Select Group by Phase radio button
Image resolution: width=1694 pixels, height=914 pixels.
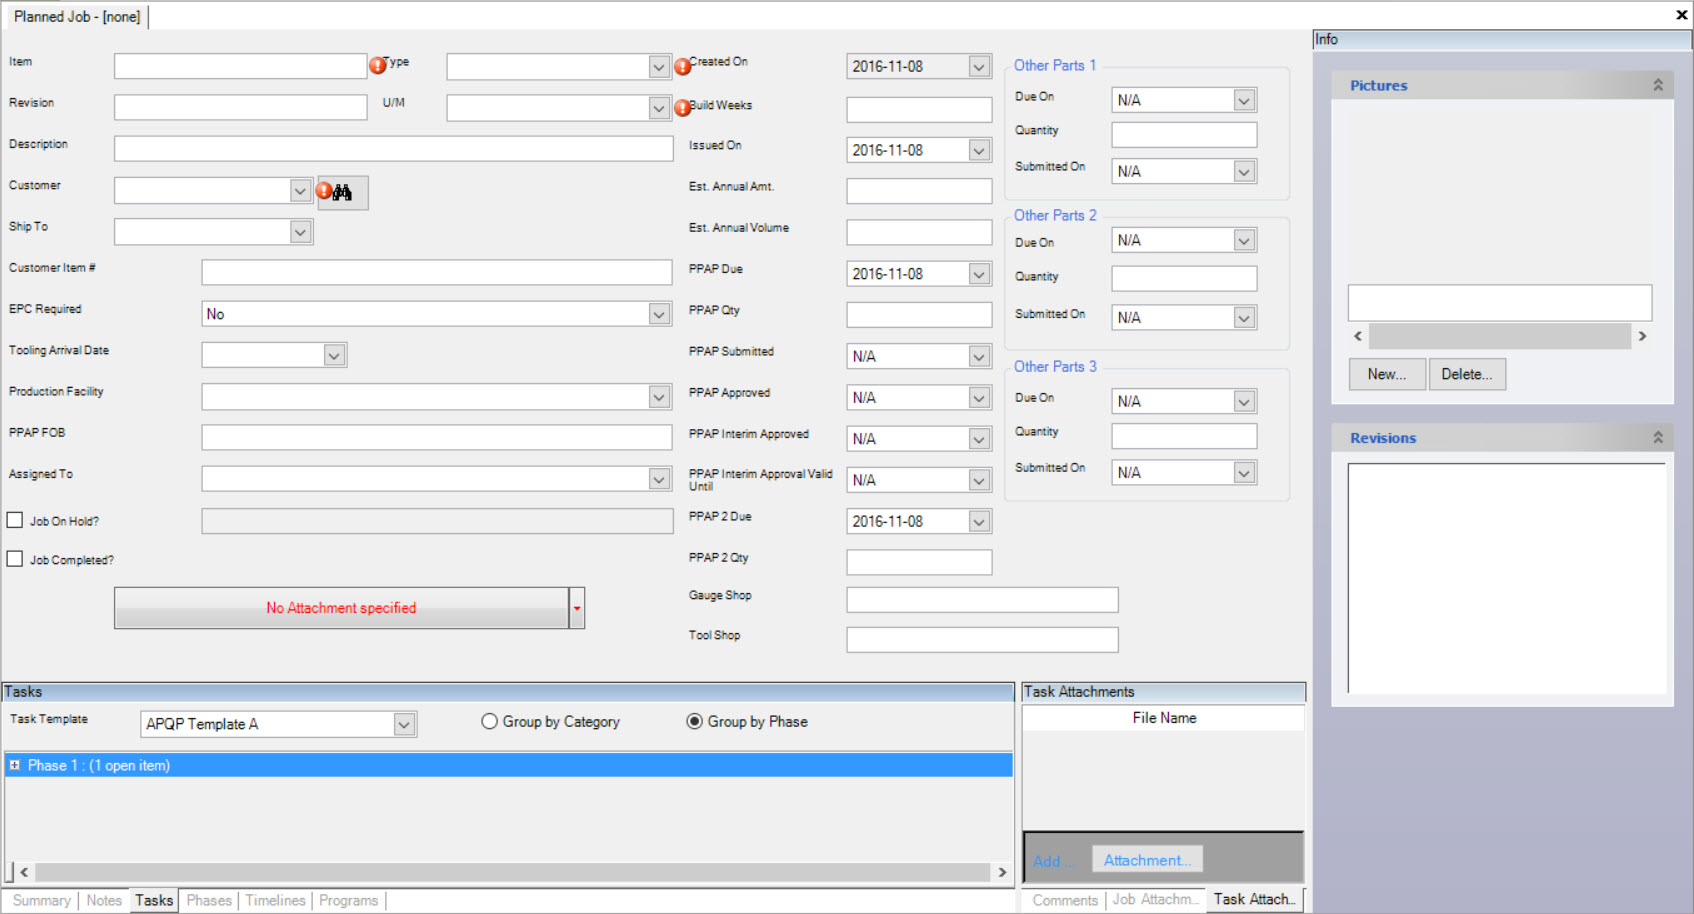(694, 721)
